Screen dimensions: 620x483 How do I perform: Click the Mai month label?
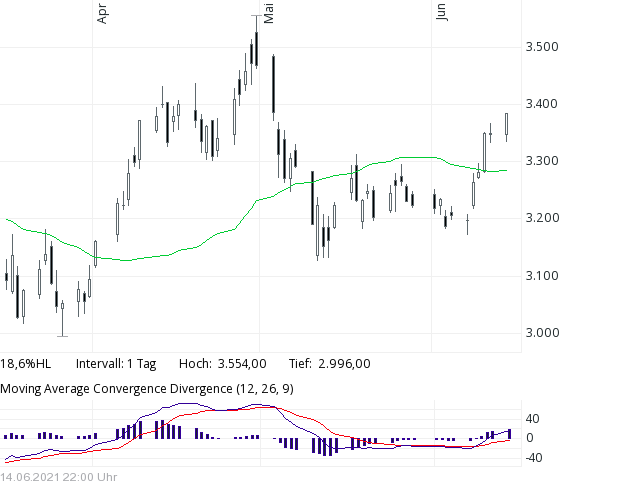click(x=268, y=12)
